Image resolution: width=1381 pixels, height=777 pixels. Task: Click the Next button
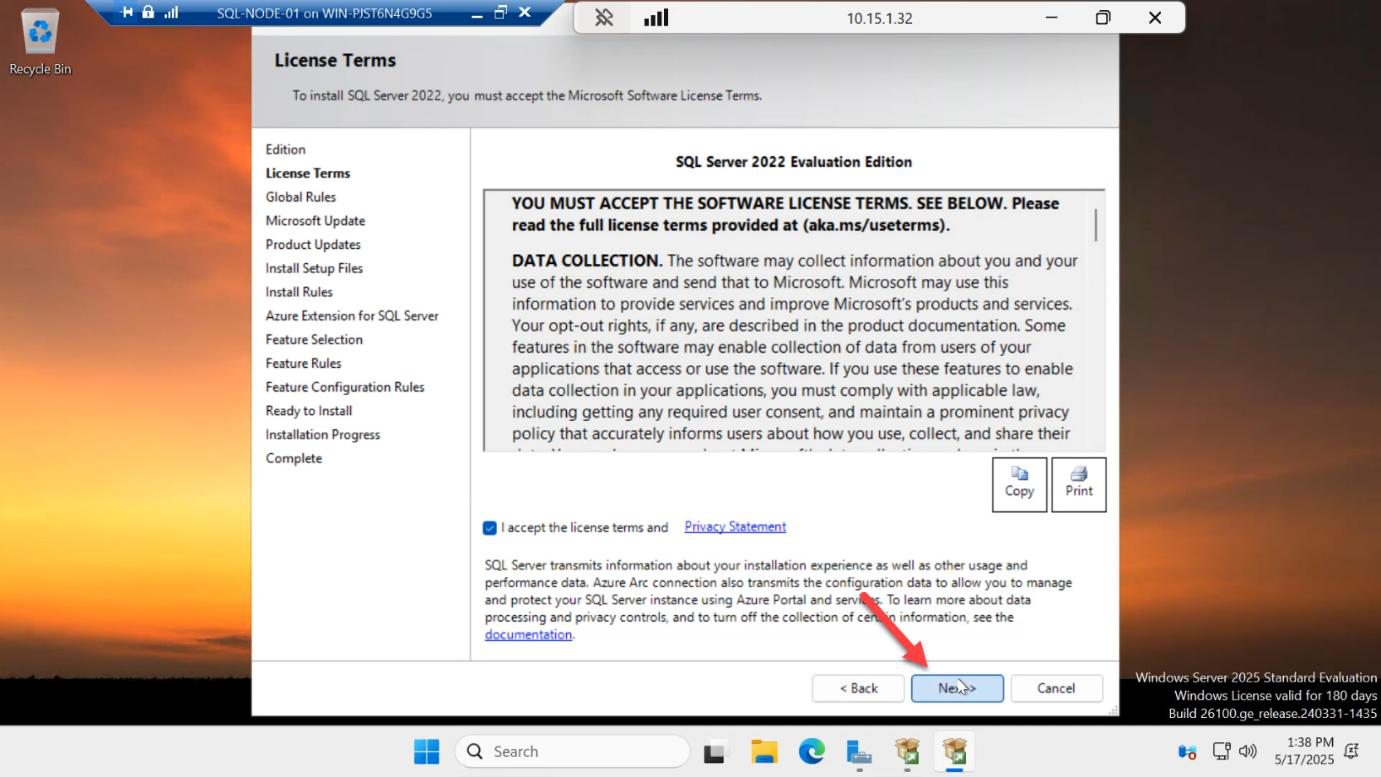[x=957, y=688]
